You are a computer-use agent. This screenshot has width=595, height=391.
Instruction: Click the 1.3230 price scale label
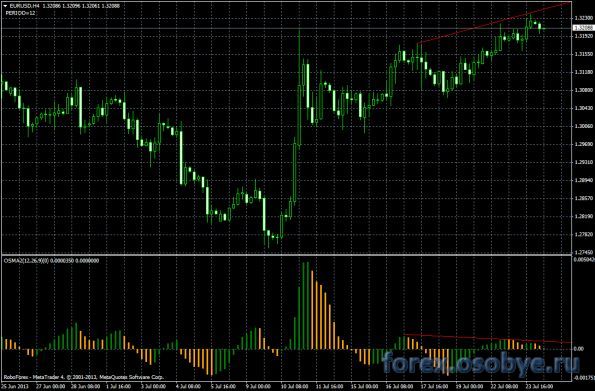point(584,18)
